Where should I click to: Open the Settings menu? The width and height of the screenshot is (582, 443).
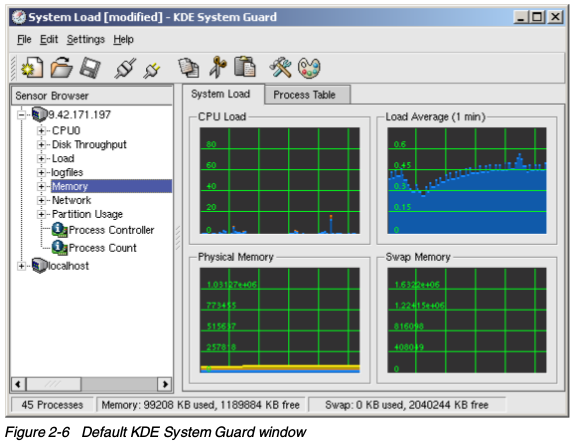click(x=86, y=39)
